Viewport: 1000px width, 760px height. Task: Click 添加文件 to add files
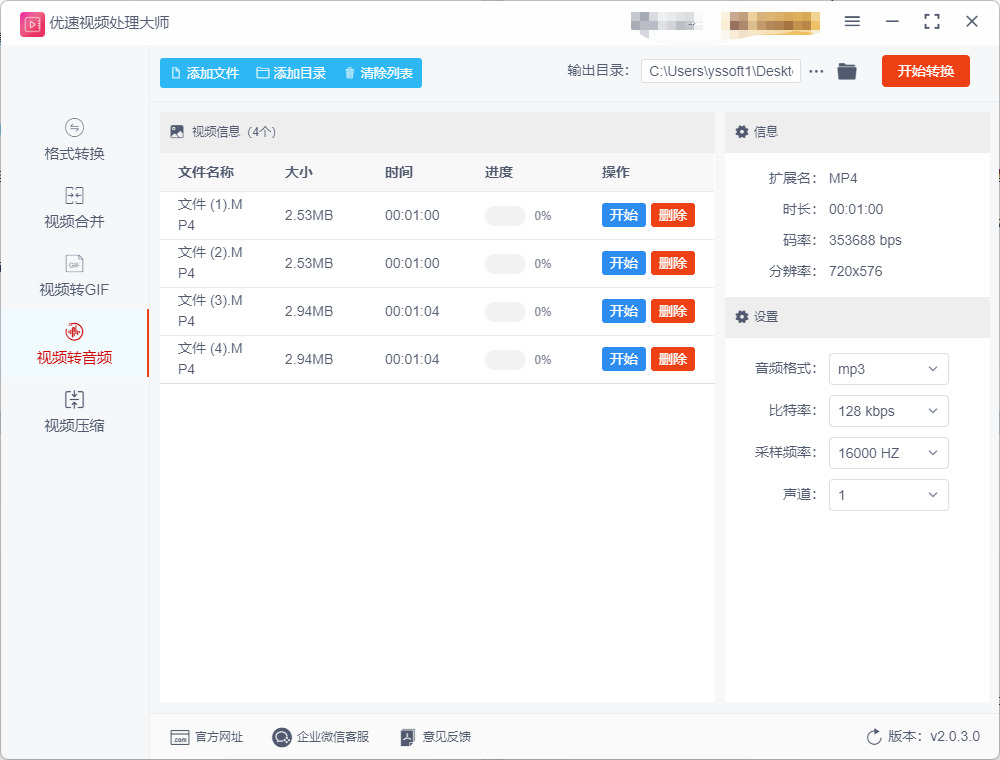click(x=205, y=73)
